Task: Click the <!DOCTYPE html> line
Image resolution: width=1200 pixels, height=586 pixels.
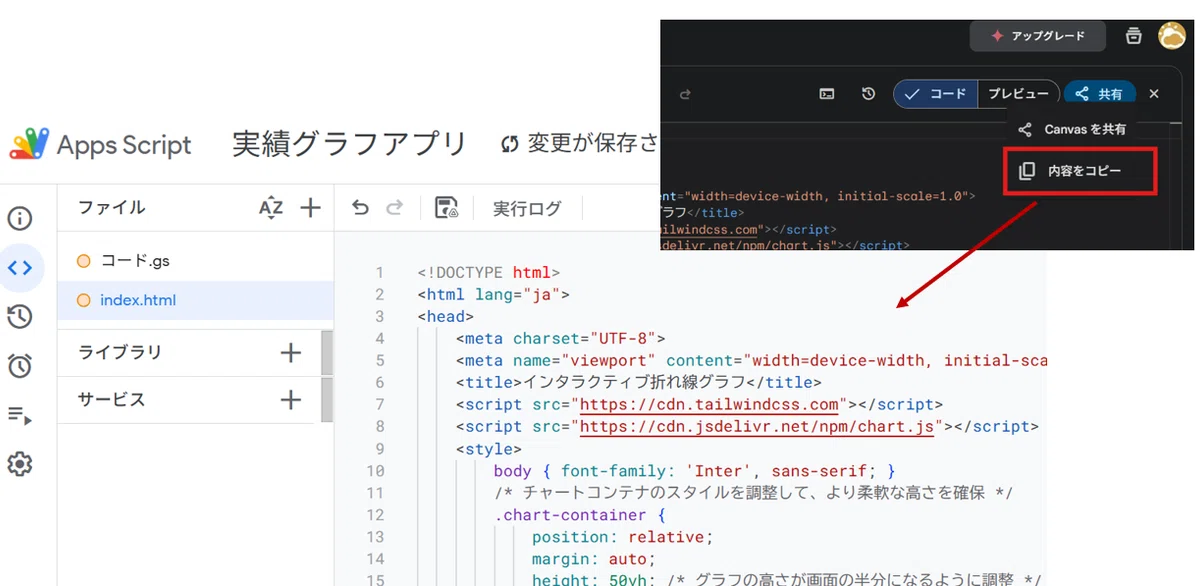Action: click(x=488, y=273)
